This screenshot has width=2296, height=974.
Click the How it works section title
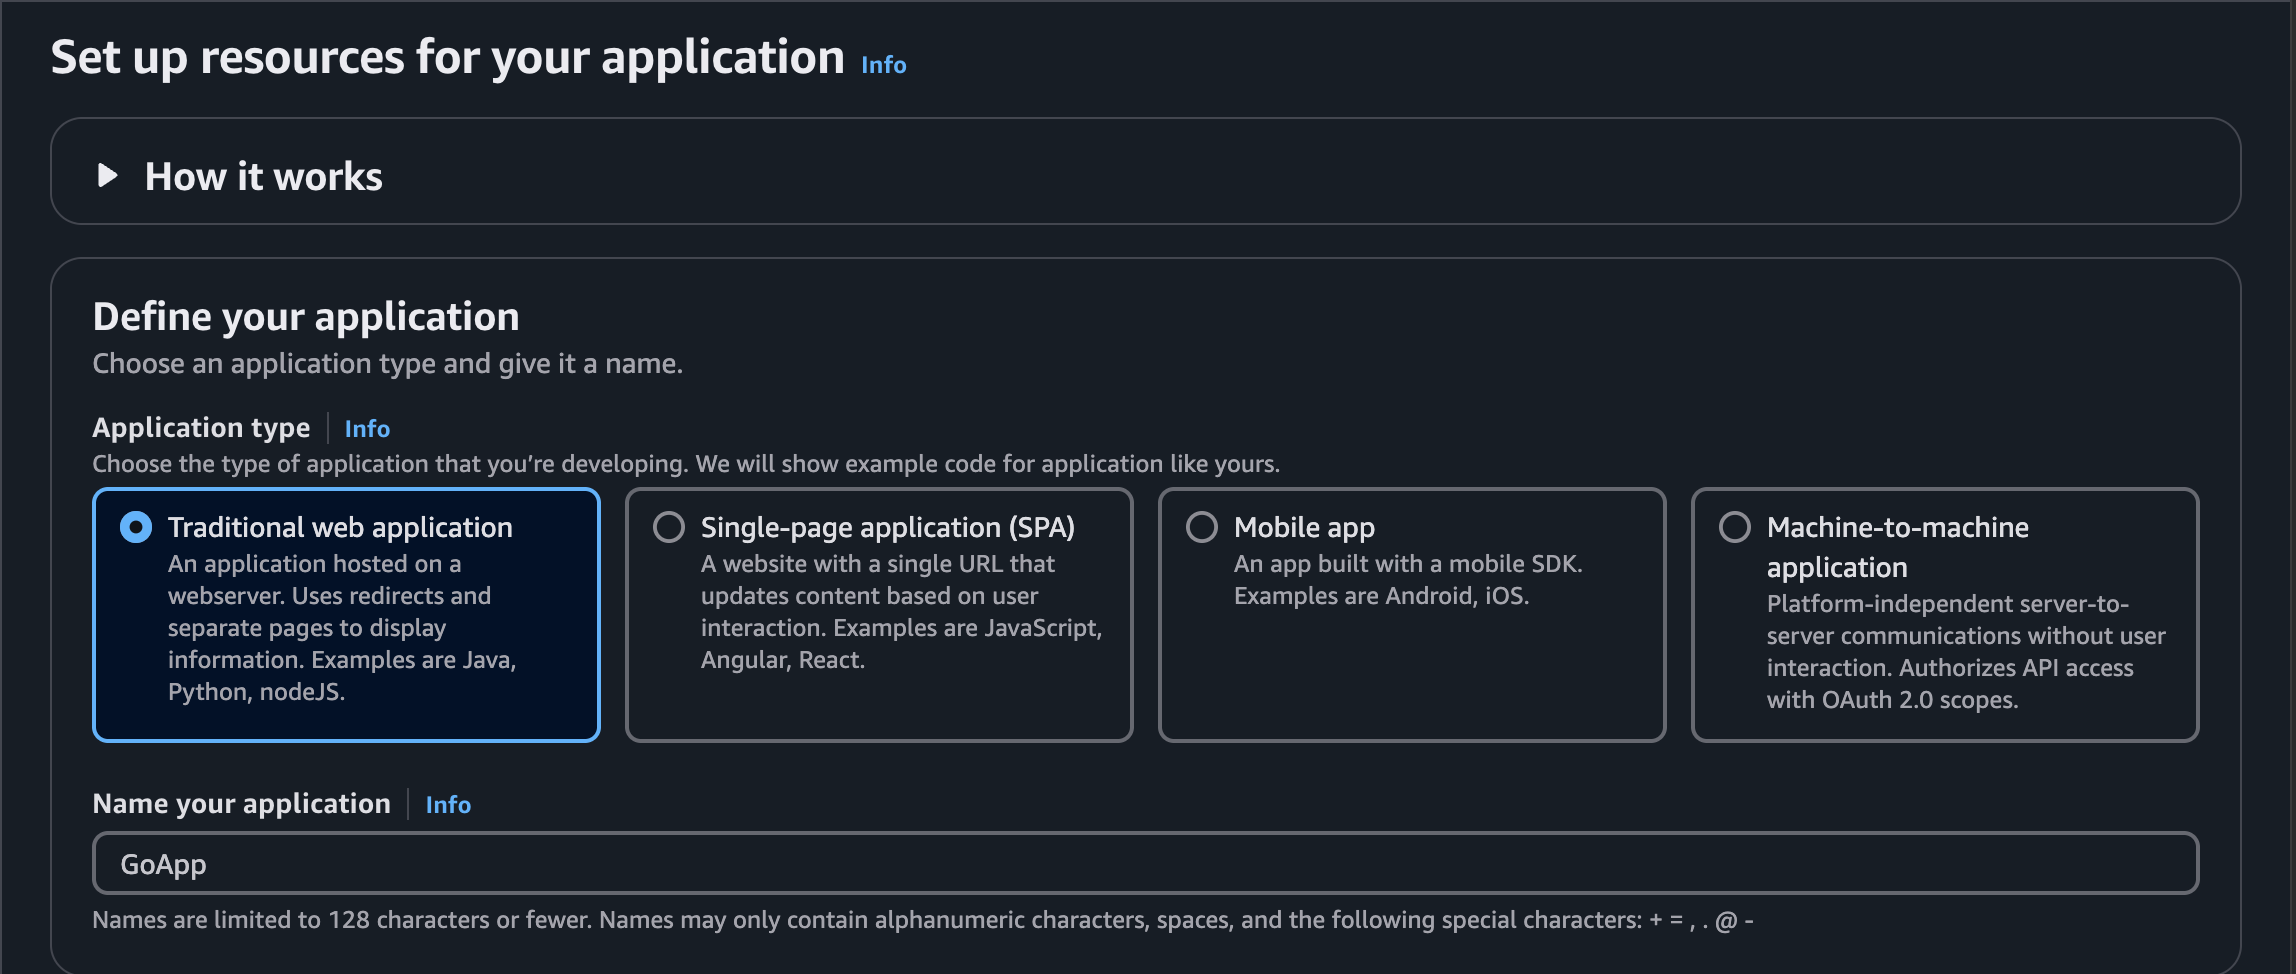pos(264,177)
